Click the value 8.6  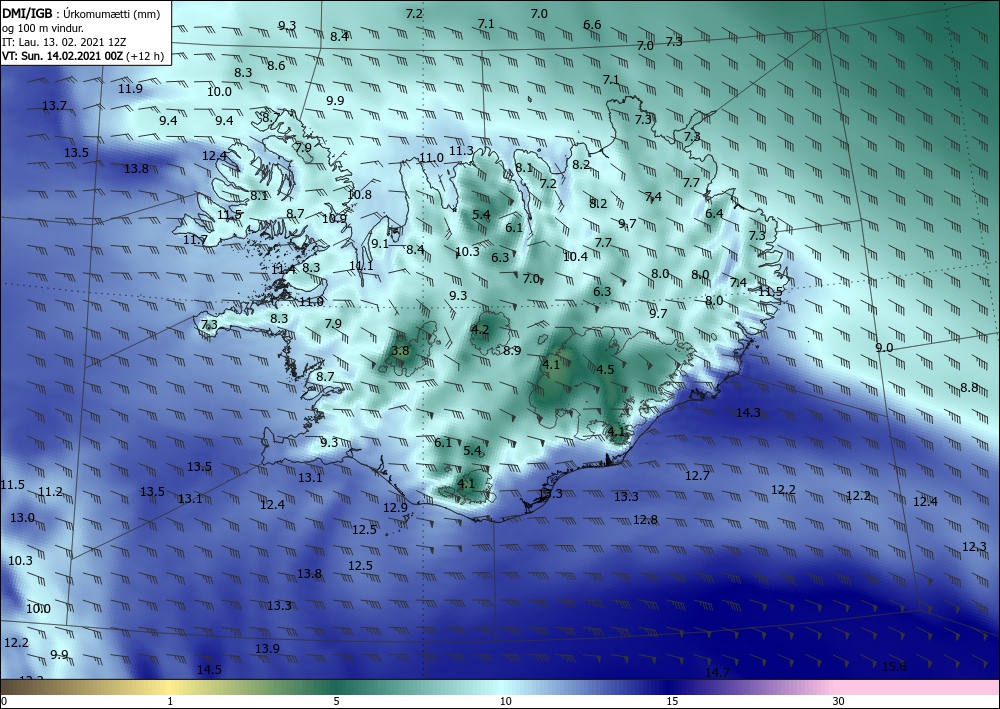pos(276,66)
